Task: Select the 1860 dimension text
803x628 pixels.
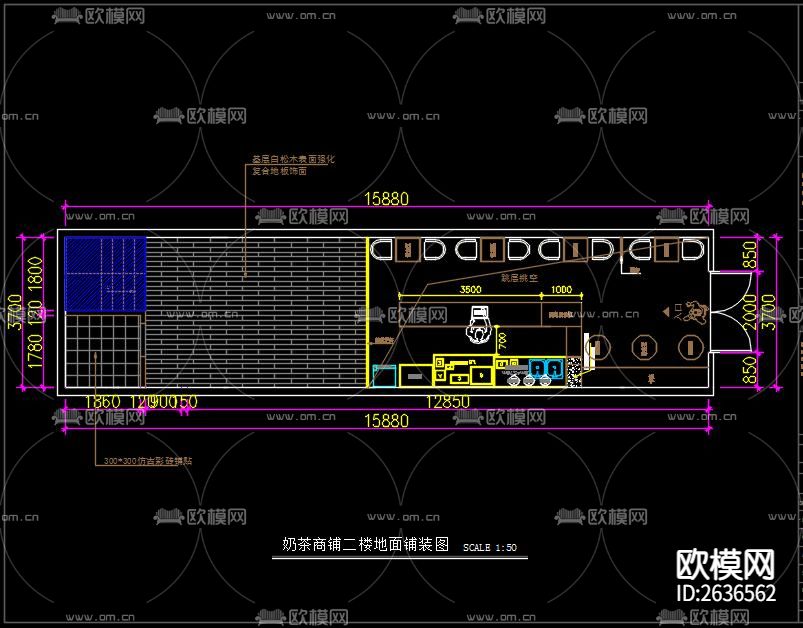Action: (x=102, y=402)
